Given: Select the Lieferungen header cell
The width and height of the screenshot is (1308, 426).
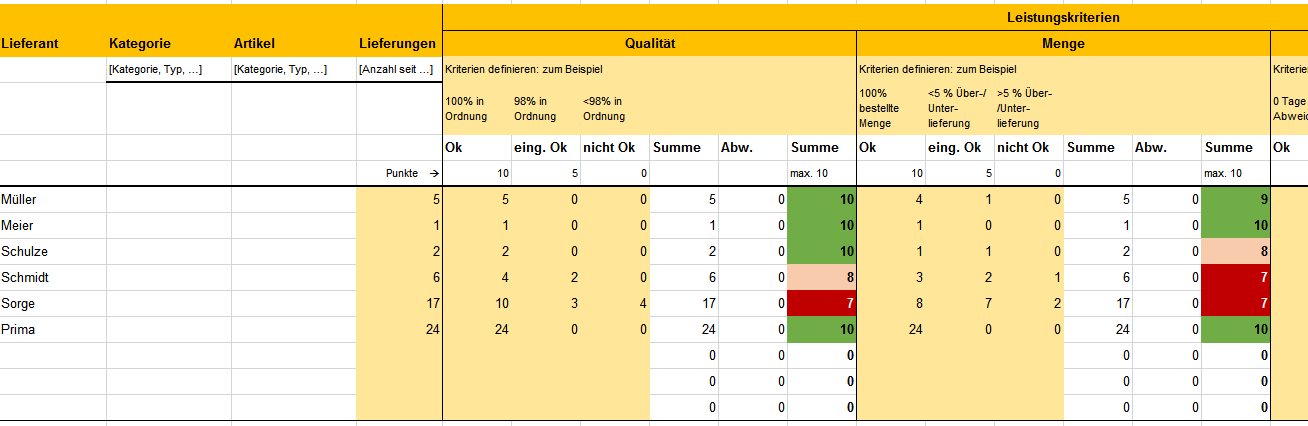Looking at the screenshot, I should 398,43.
